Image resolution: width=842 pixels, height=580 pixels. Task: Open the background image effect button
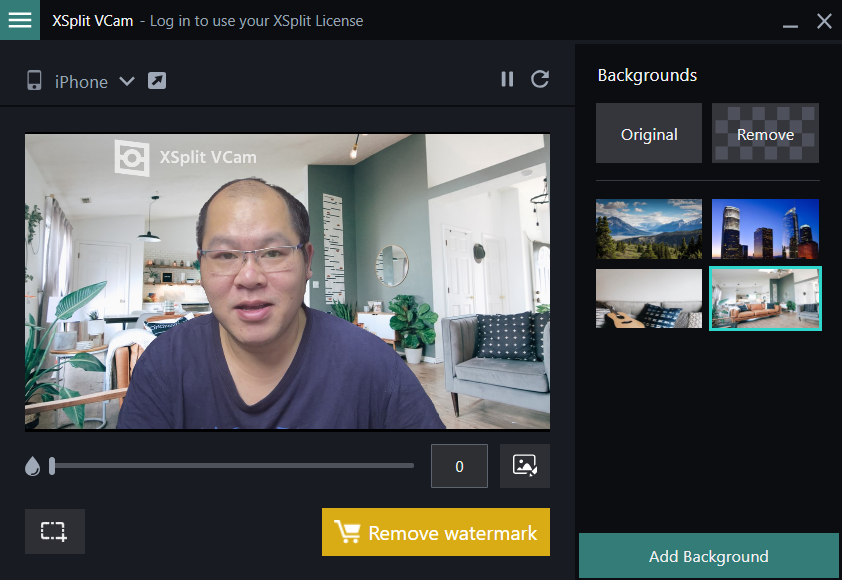pos(525,466)
